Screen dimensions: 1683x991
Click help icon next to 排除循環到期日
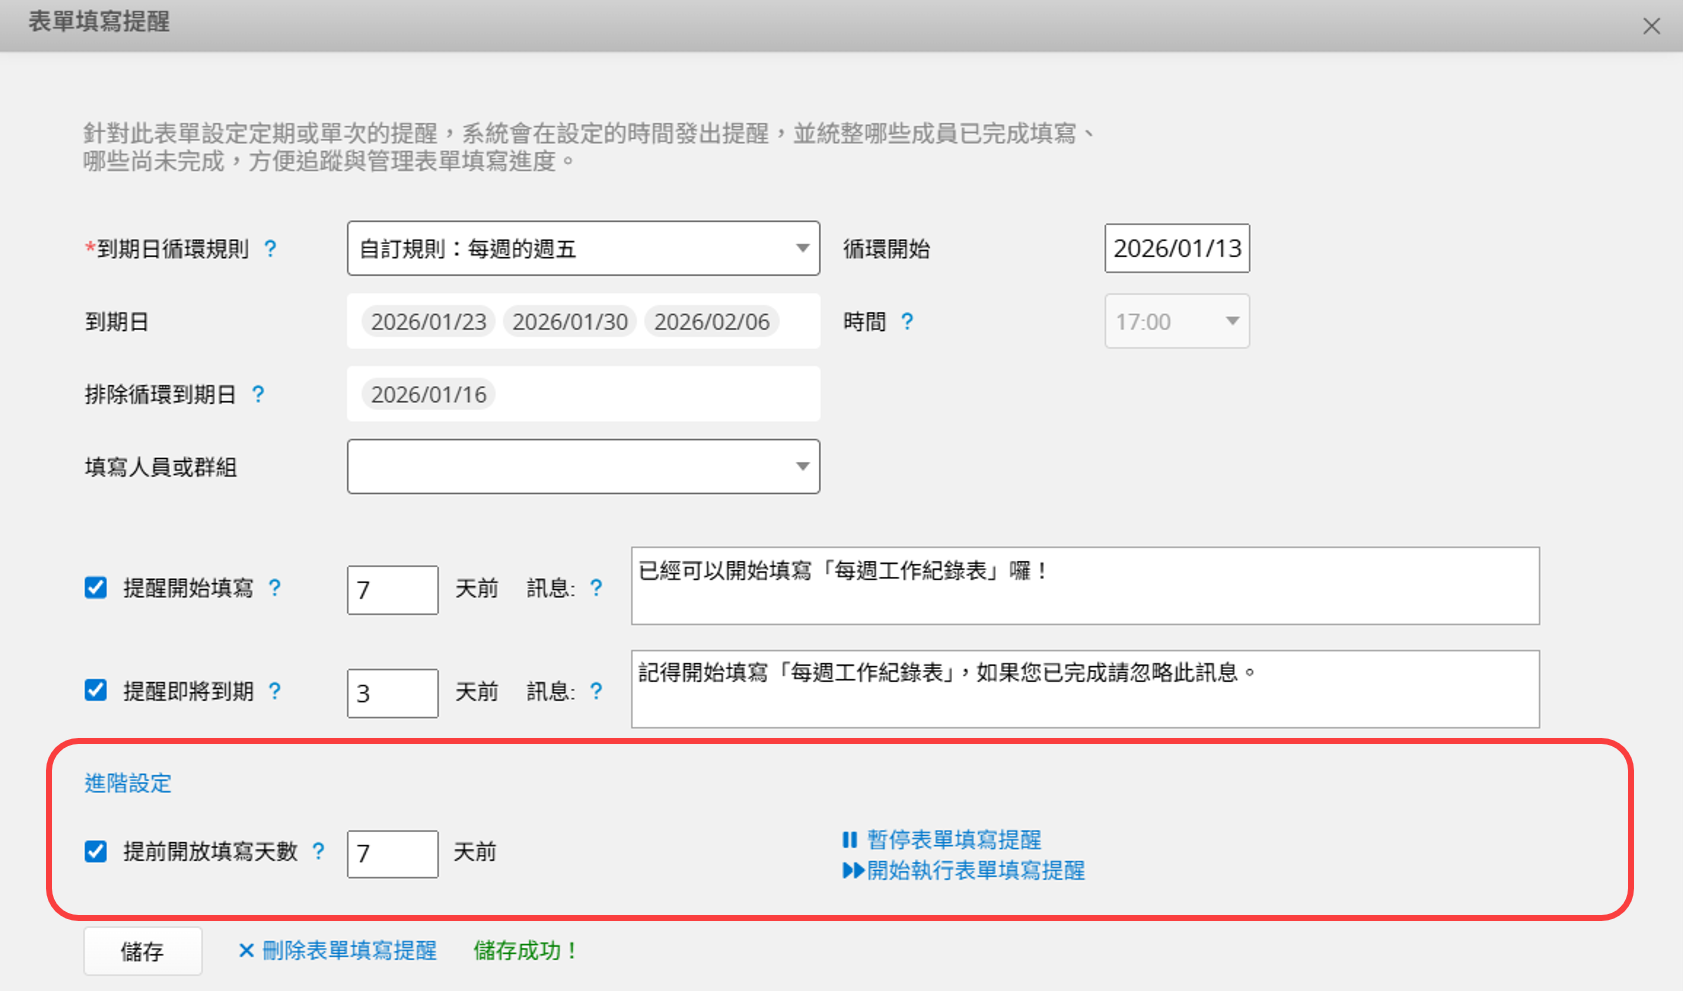coord(258,394)
